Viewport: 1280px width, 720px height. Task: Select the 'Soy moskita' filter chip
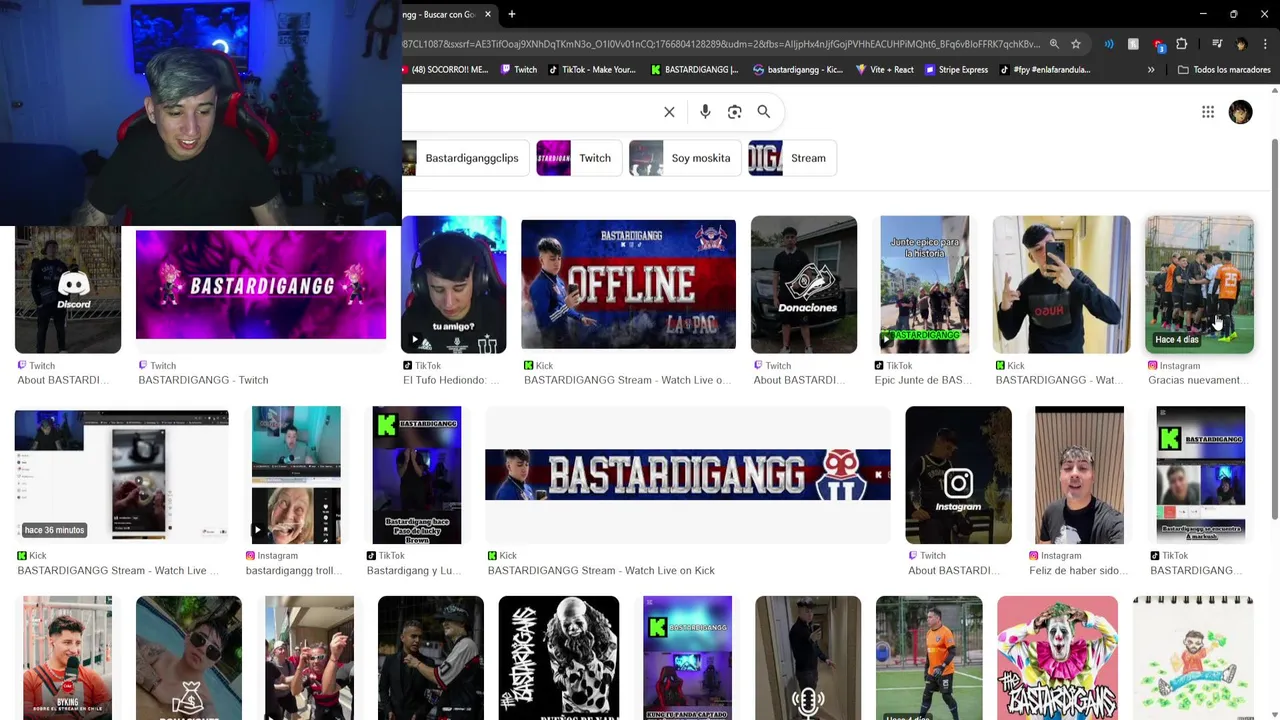point(685,158)
